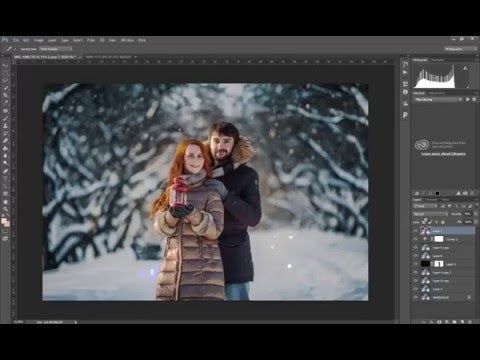Click the Learn more about Libraries link
This screenshot has width=480, height=360.
pyautogui.click(x=443, y=154)
